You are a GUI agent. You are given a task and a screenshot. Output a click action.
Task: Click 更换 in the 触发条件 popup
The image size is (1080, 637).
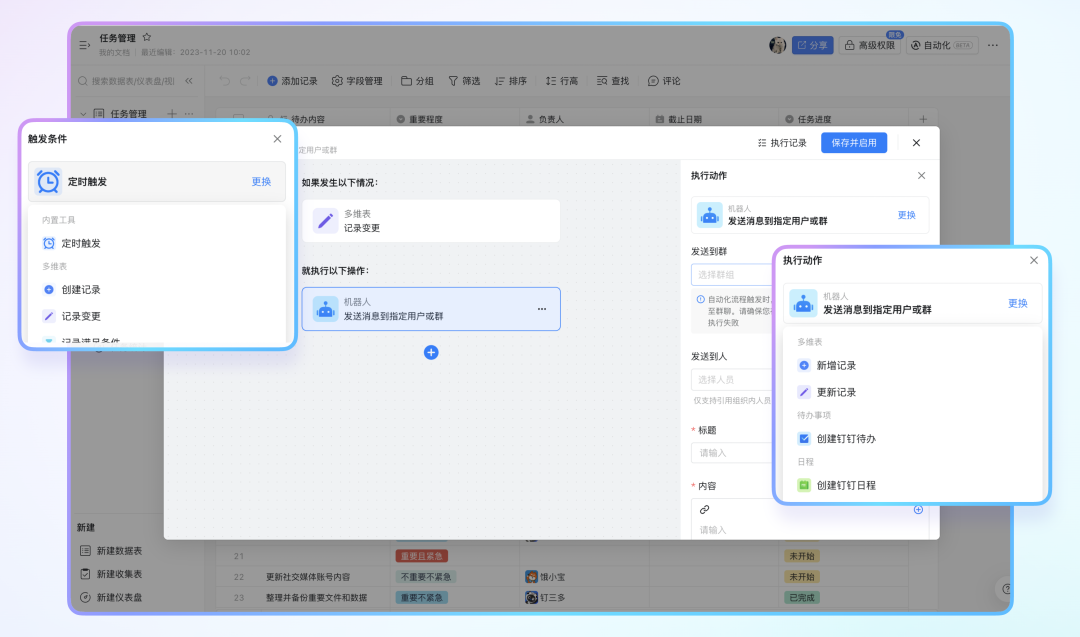click(x=261, y=182)
